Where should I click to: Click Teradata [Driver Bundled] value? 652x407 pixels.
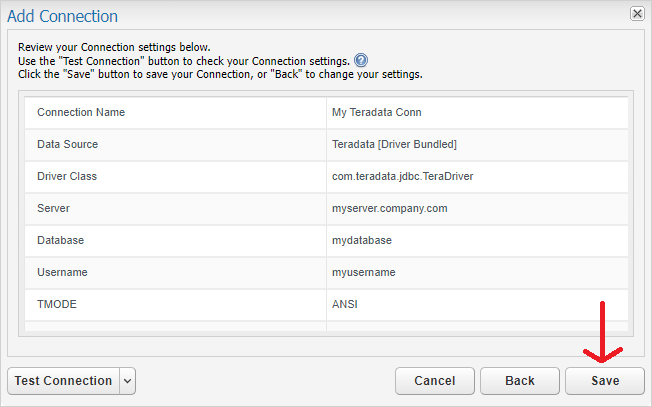tap(394, 144)
